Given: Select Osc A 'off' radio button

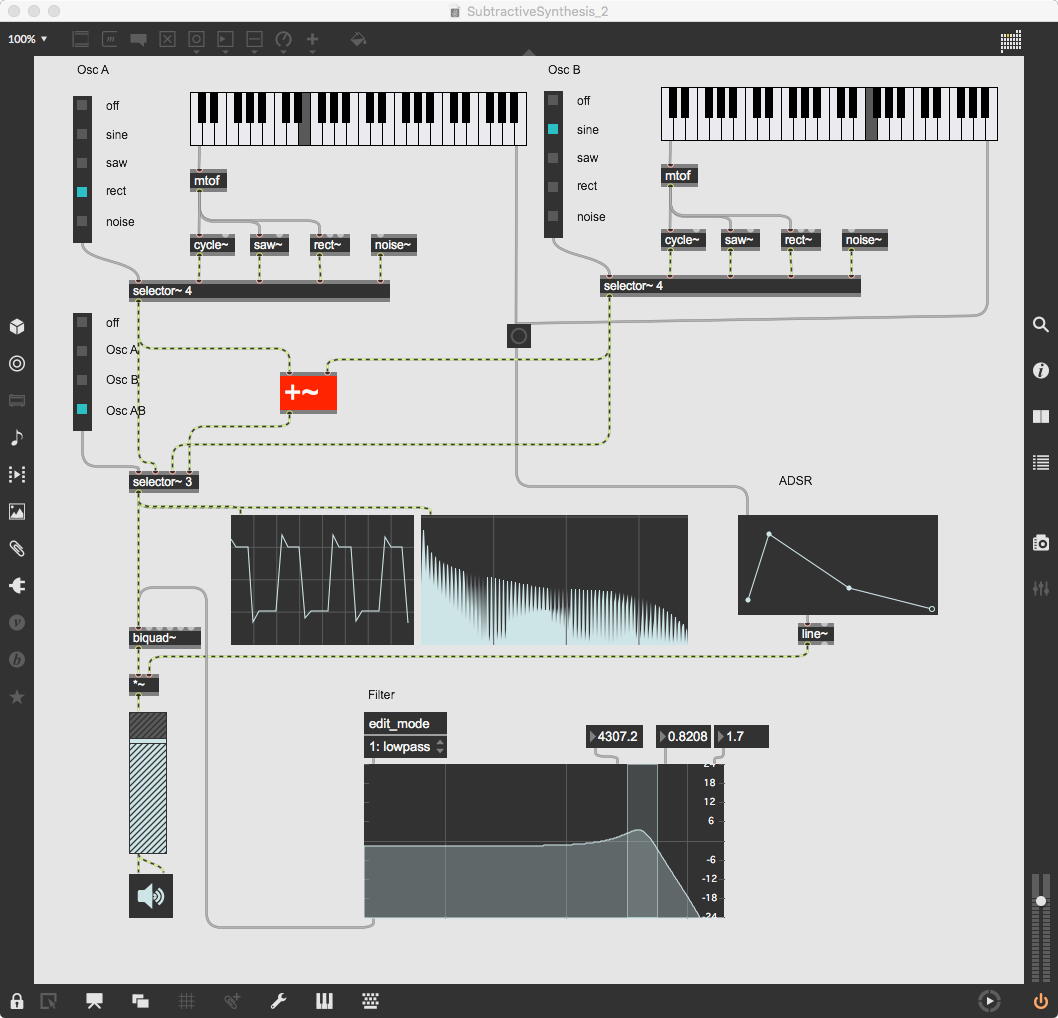Looking at the screenshot, I should coord(82,105).
